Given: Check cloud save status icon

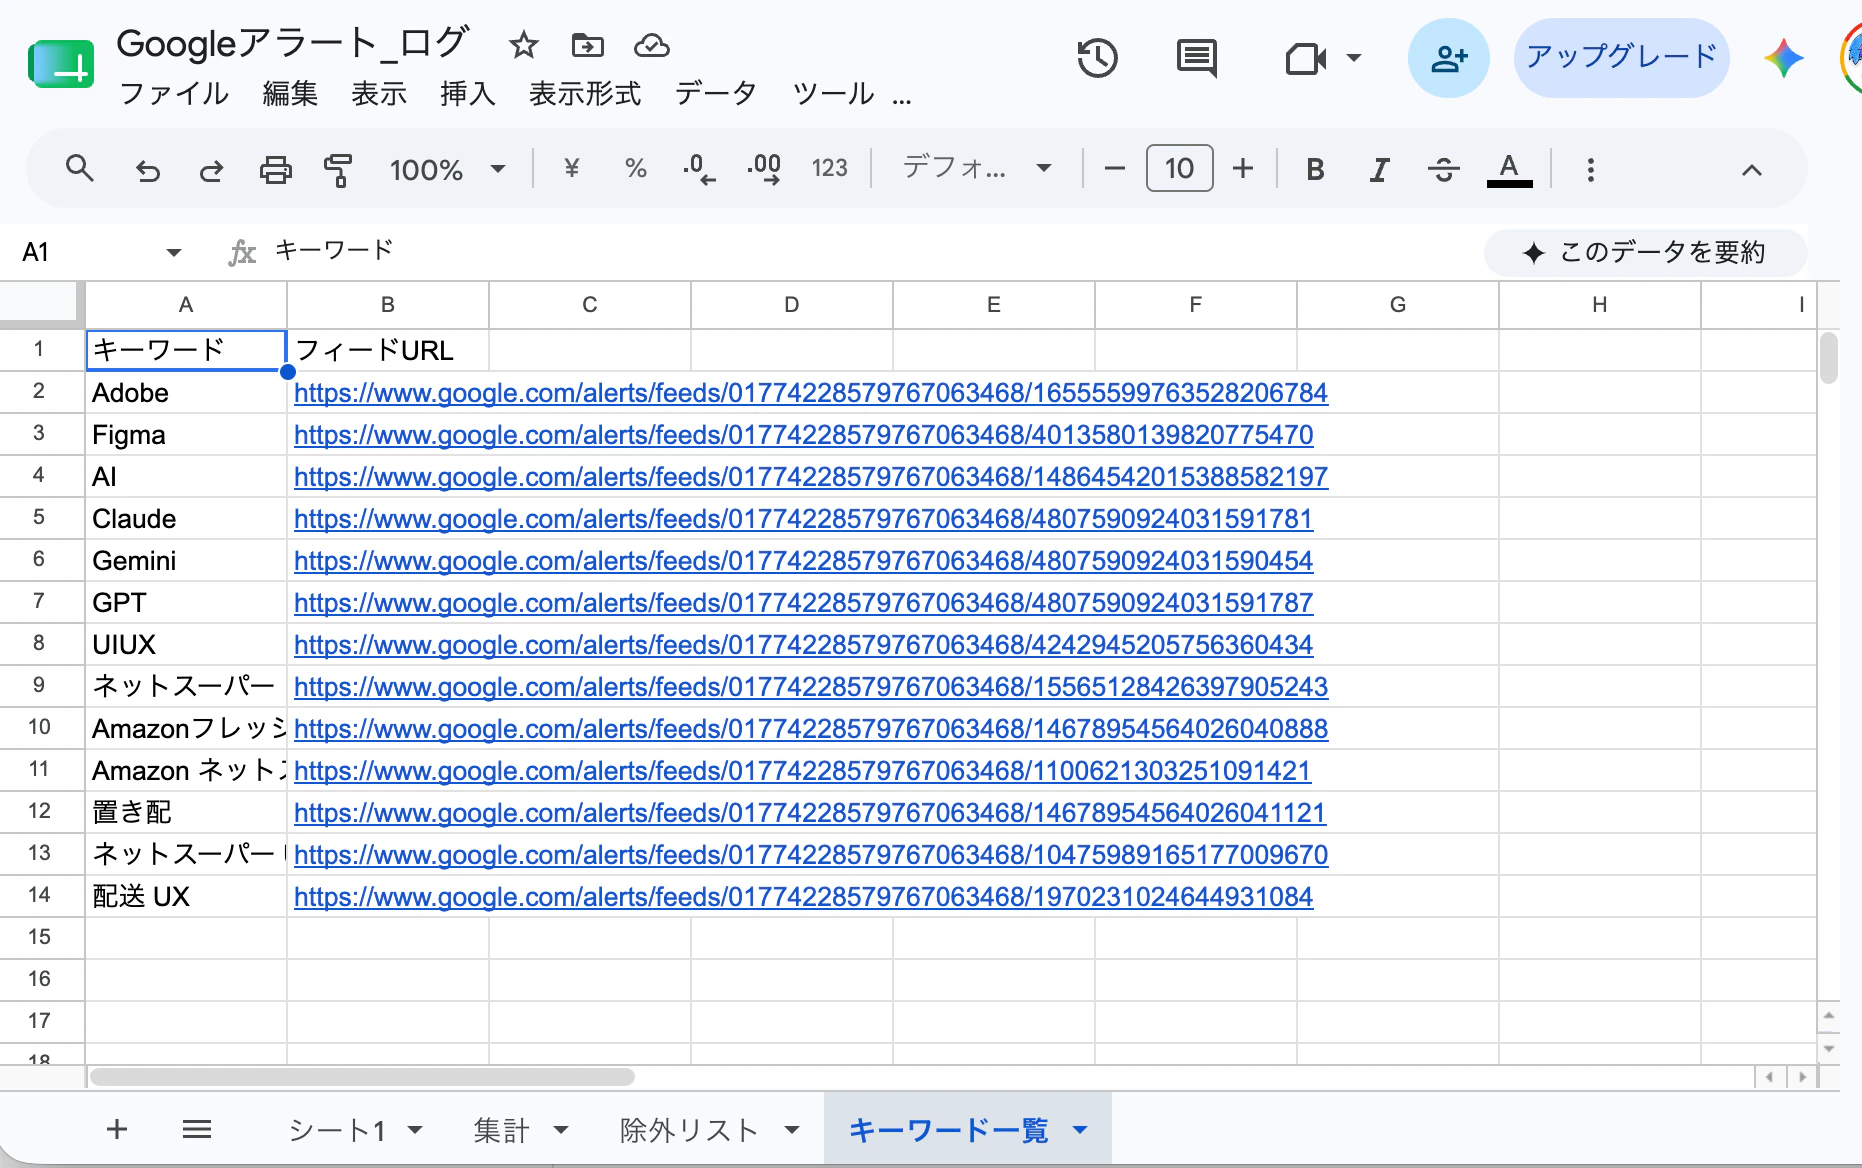Looking at the screenshot, I should pos(651,45).
